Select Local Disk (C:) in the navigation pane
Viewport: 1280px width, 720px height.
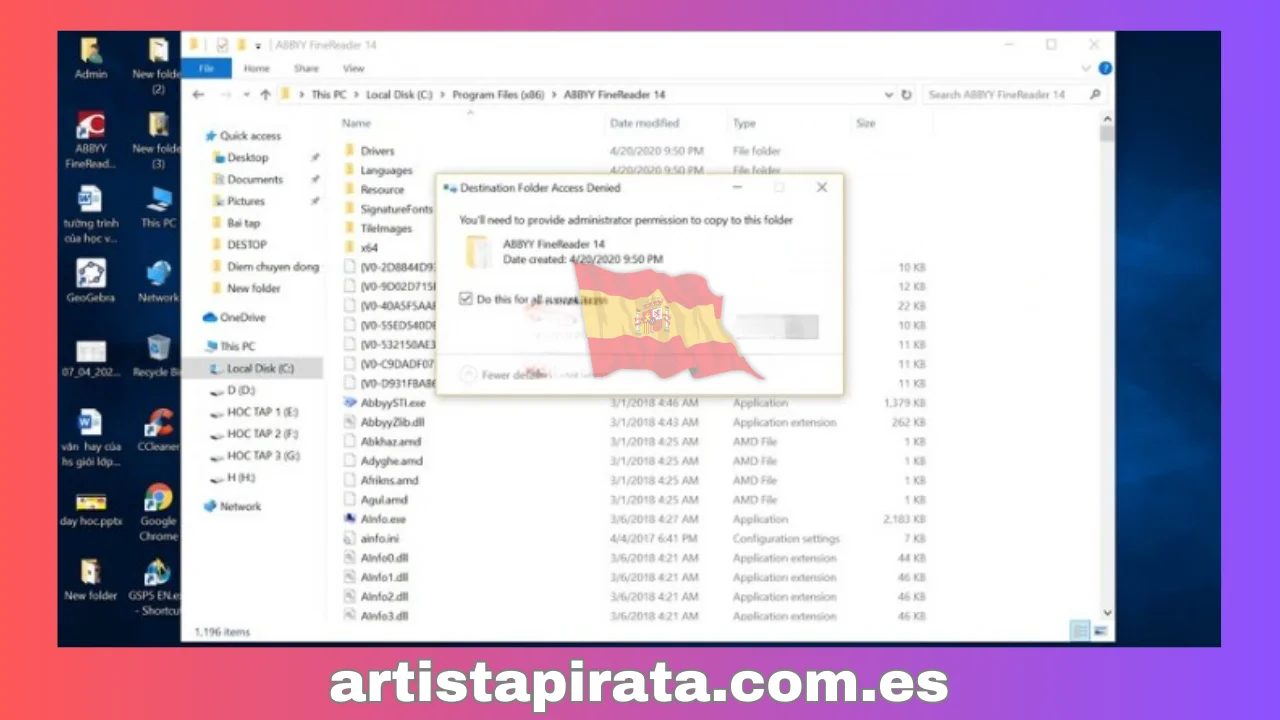[252, 369]
